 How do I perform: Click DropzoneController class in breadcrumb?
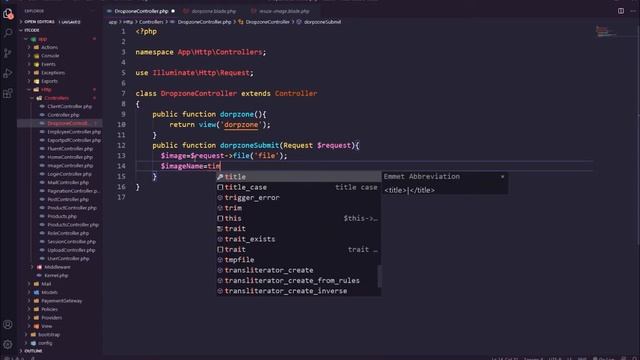point(267,22)
